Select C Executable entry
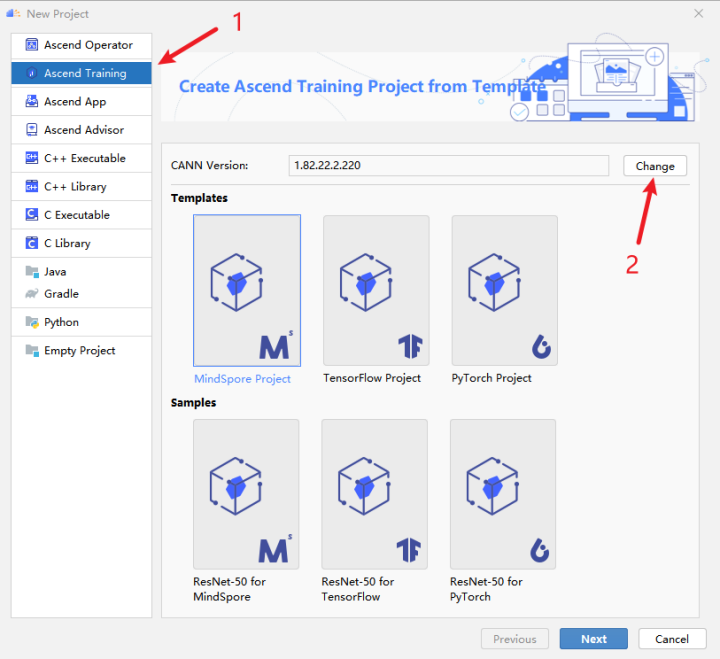Image resolution: width=720 pixels, height=659 pixels. tap(81, 215)
